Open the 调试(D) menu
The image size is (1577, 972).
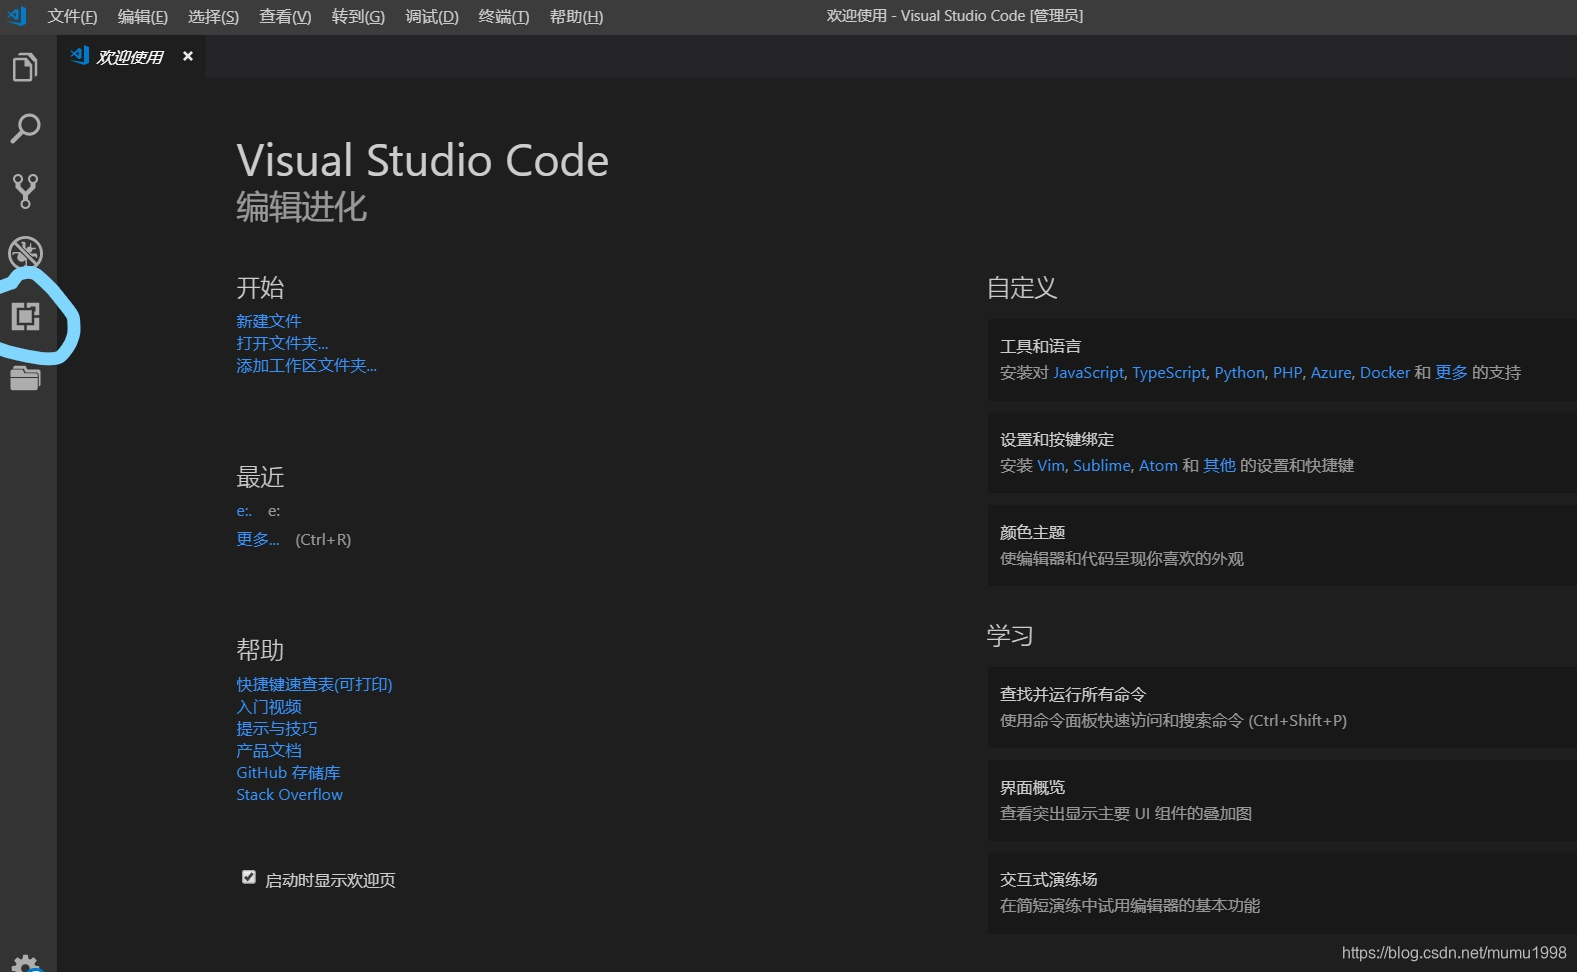(432, 17)
